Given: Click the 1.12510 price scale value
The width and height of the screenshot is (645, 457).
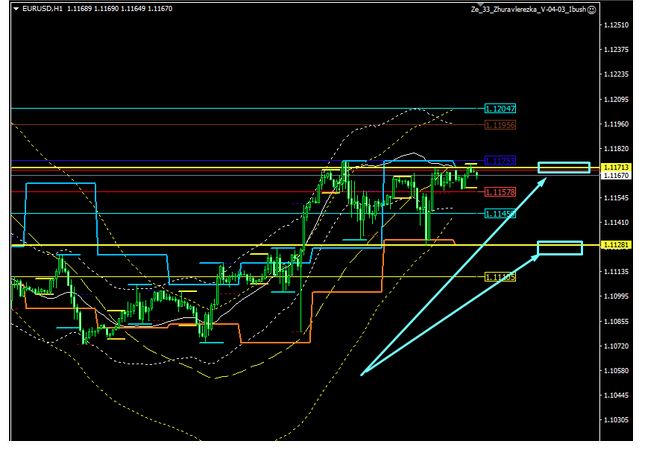Looking at the screenshot, I should [x=616, y=25].
